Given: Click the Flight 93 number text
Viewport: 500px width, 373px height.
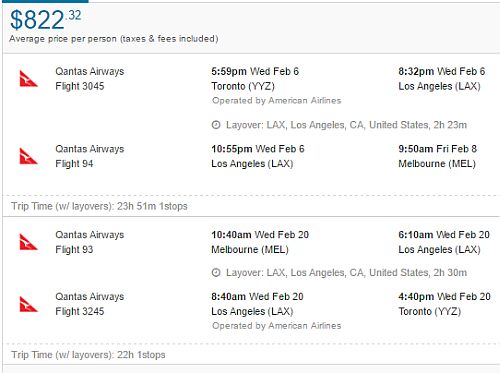Looking at the screenshot, I should [x=74, y=249].
